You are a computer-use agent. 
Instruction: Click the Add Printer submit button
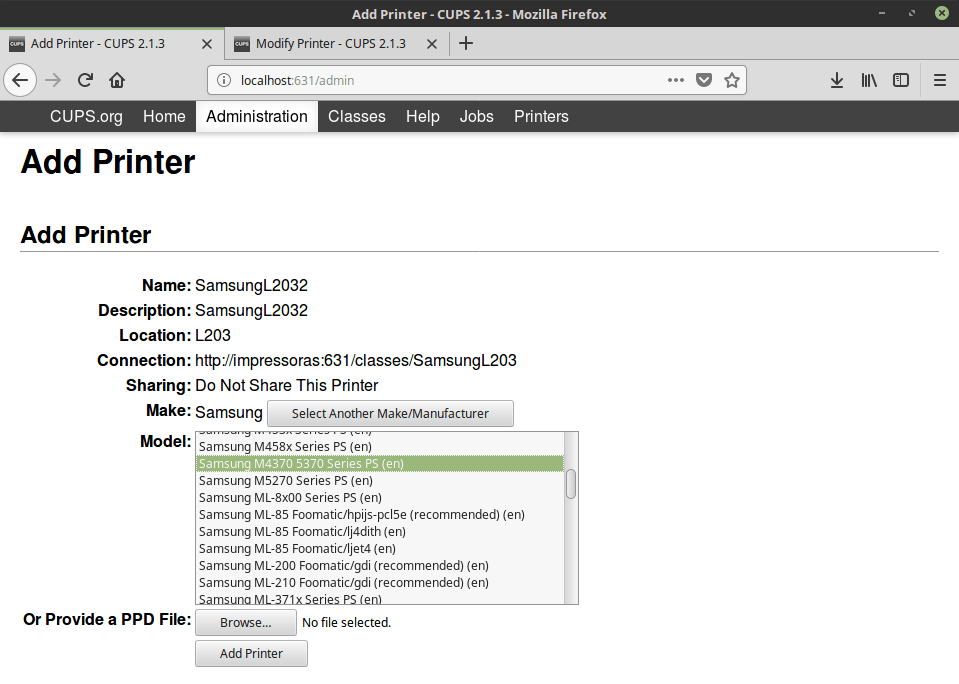click(251, 653)
